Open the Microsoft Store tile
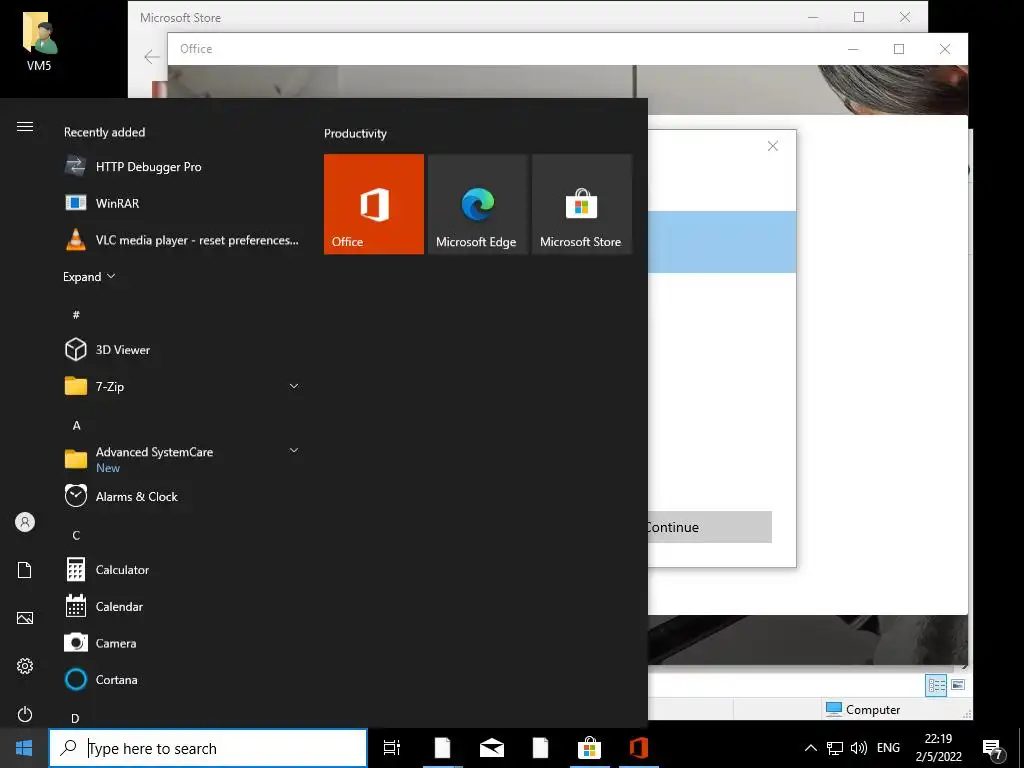The width and height of the screenshot is (1024, 768). (x=582, y=204)
